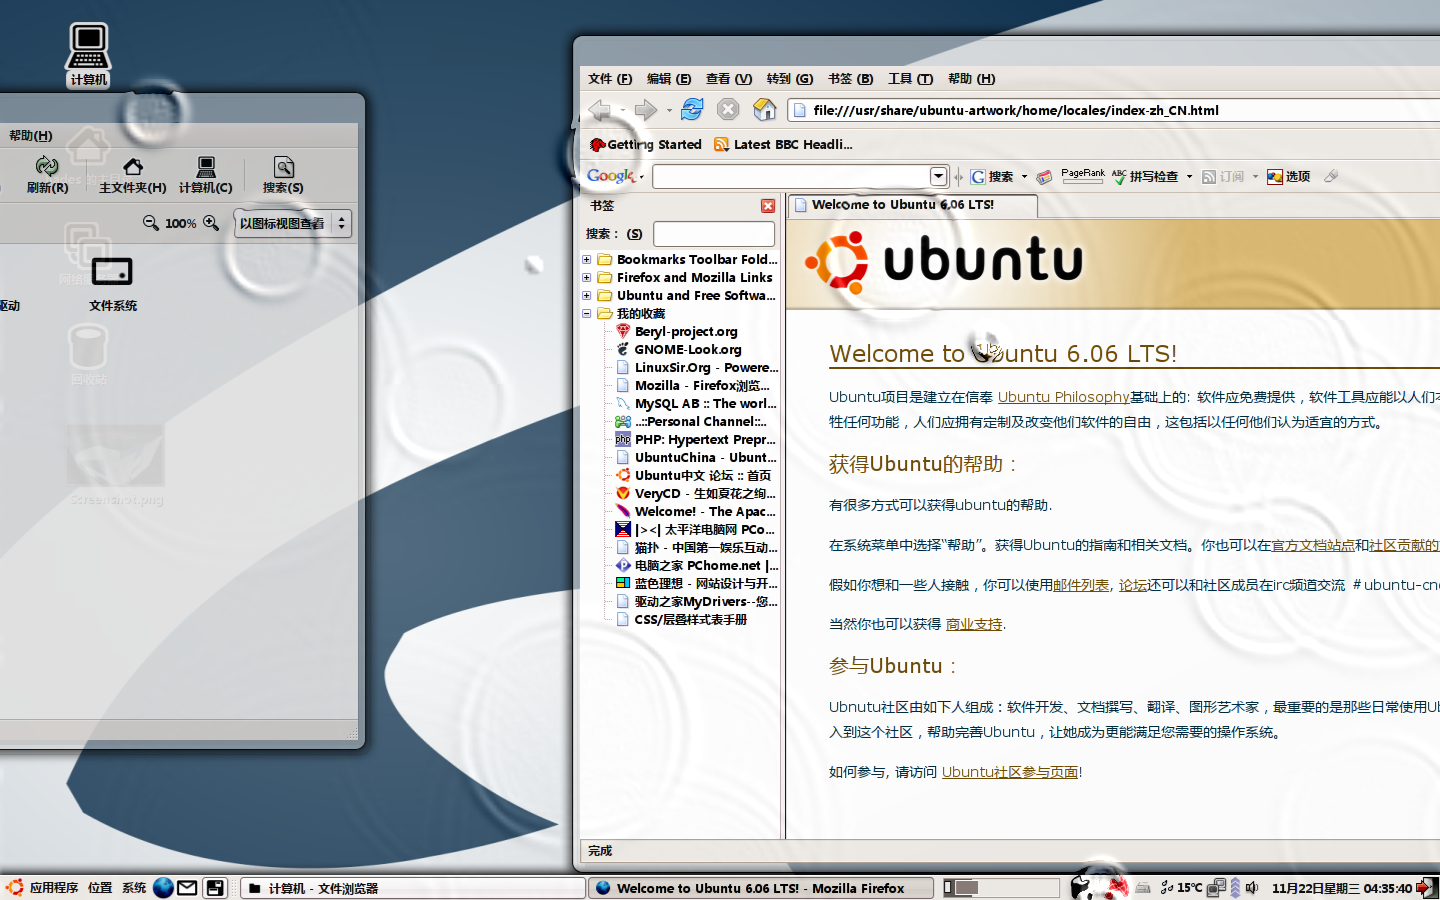
Task: Click the URL address bar
Action: pyautogui.click(x=1114, y=111)
